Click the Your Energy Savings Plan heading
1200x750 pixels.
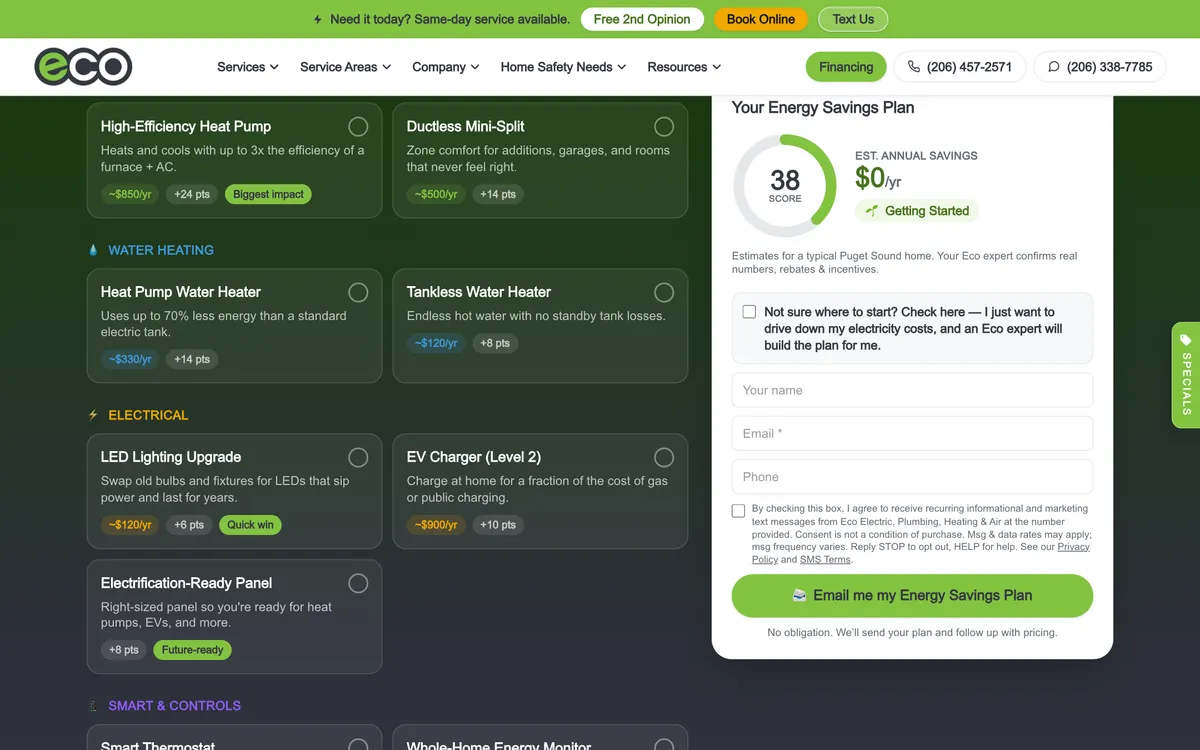coord(823,107)
